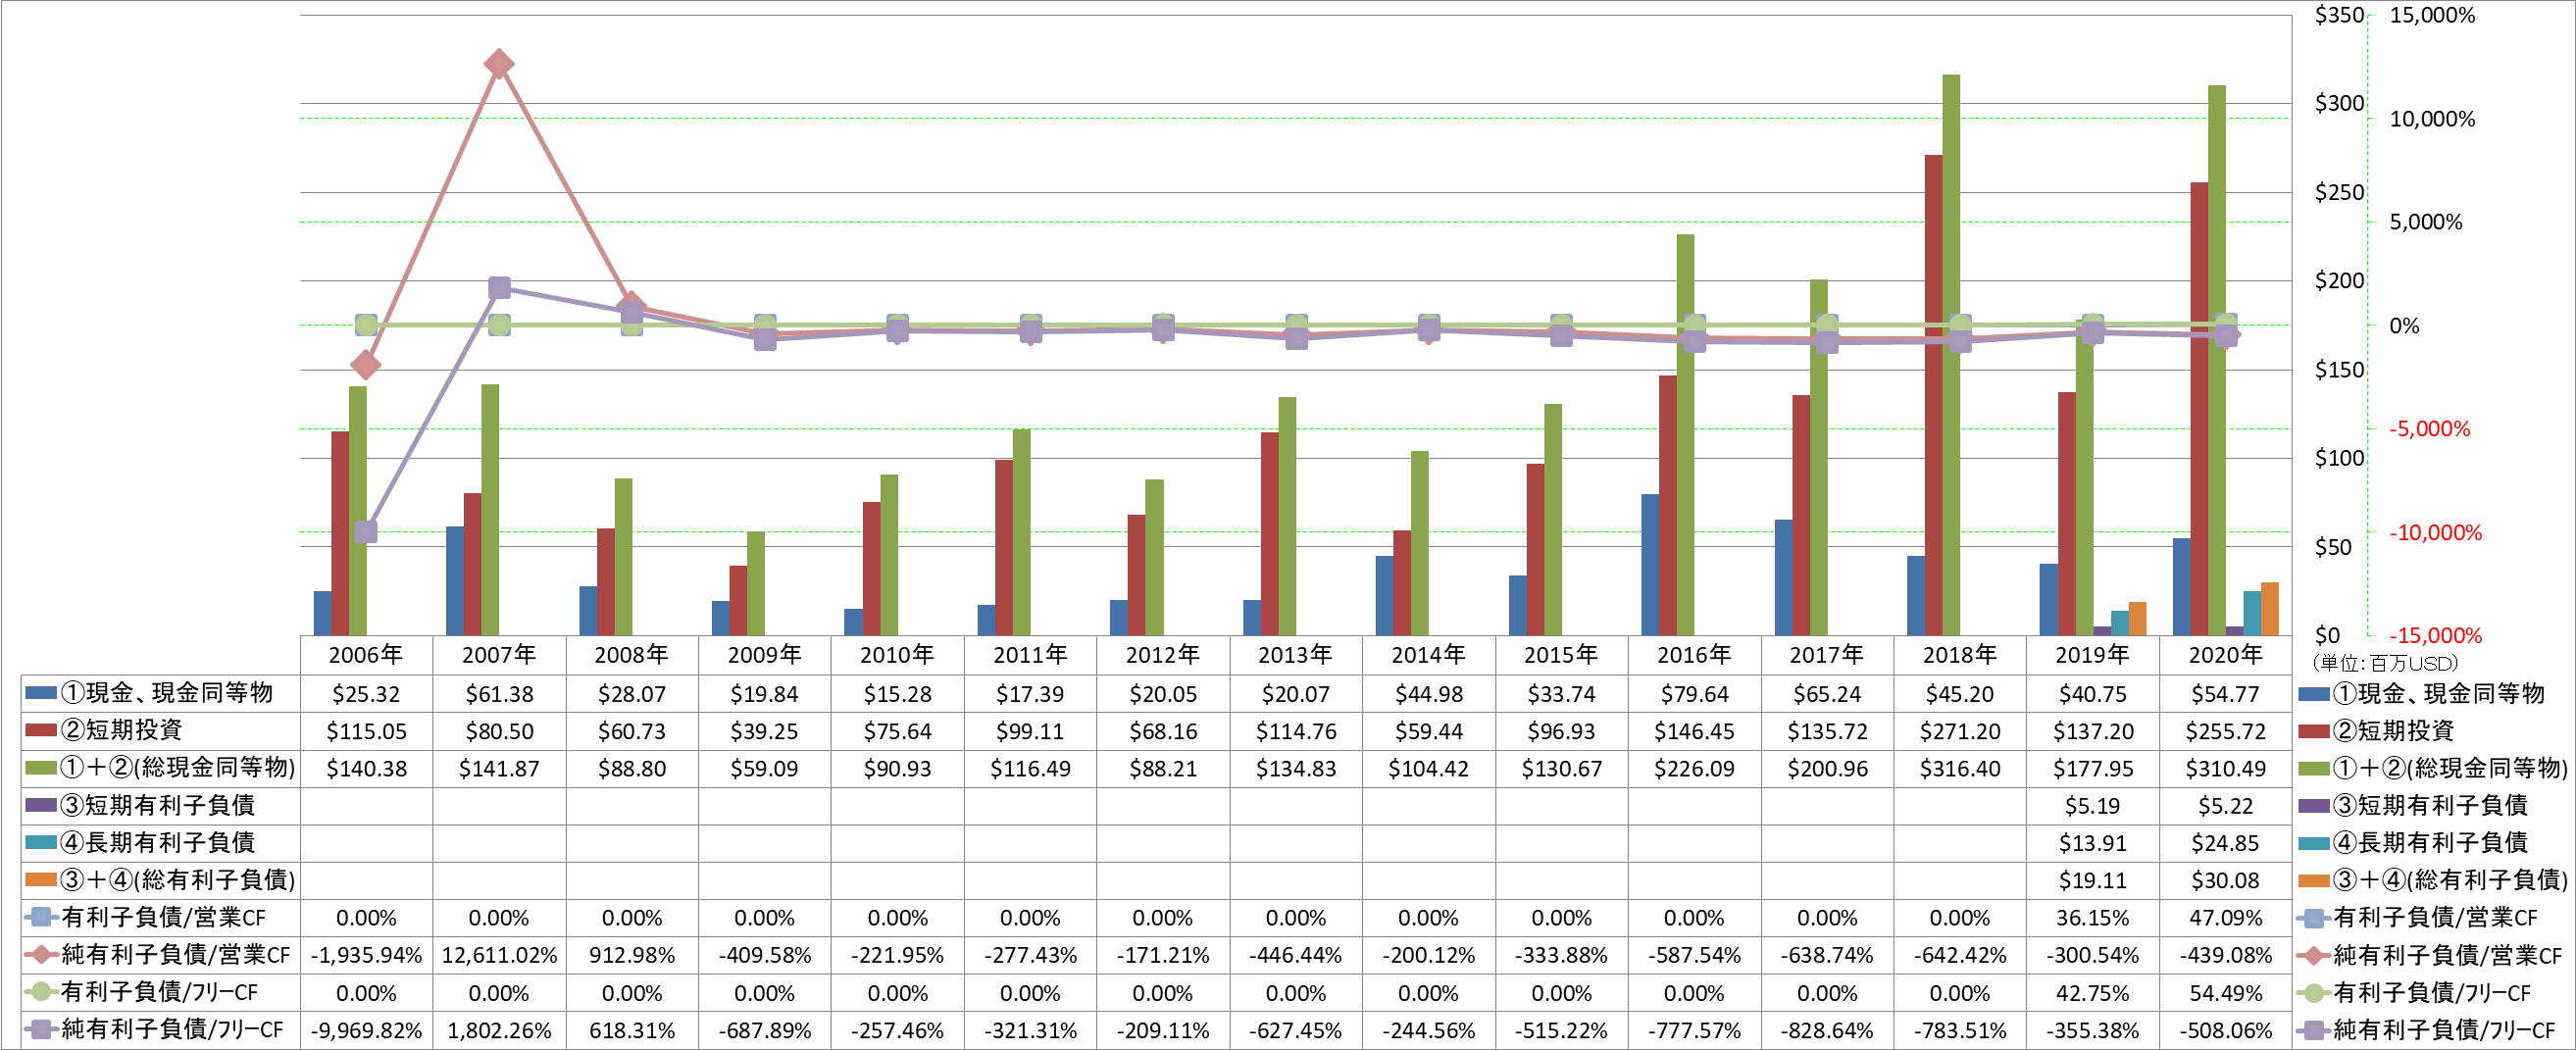Click the -1,935.94% cell
This screenshot has width=2576, height=1050.
366,956
